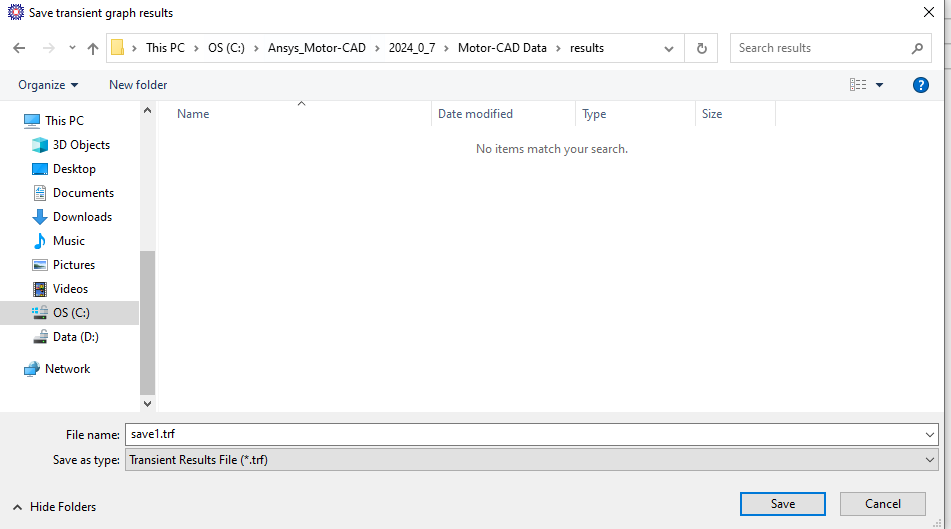This screenshot has width=951, height=529.
Task: Open 3D Objects in navigation pane
Action: [x=81, y=145]
